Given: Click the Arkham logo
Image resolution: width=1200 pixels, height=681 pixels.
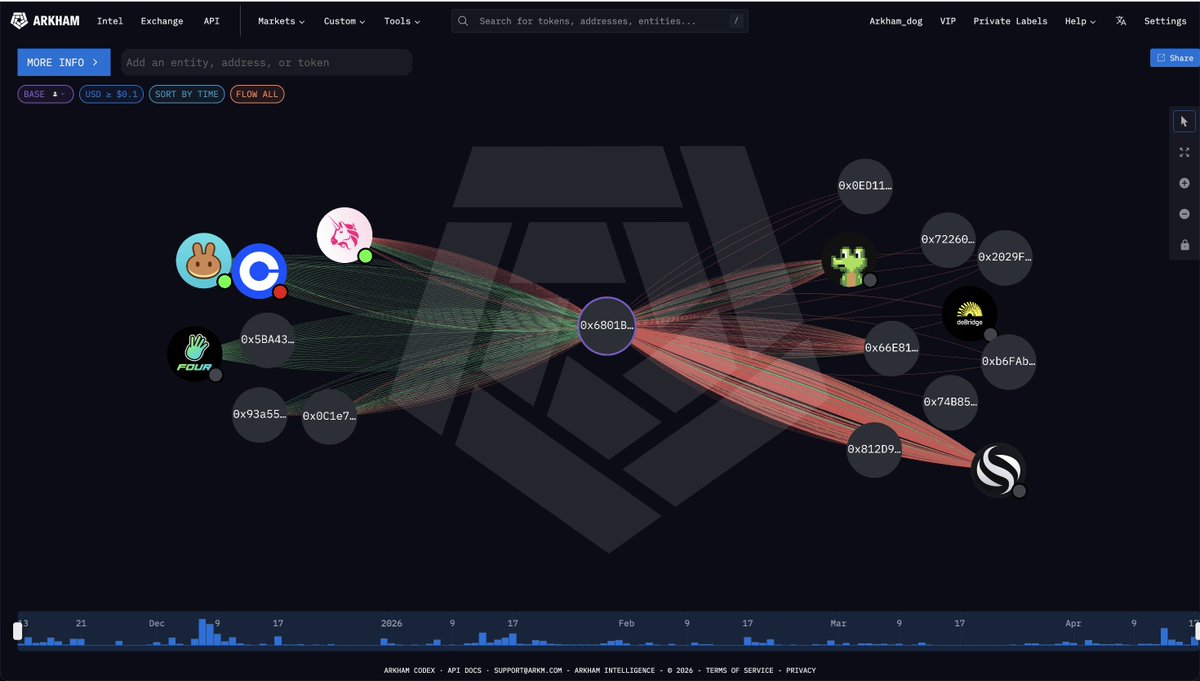Looking at the screenshot, I should click(x=45, y=21).
